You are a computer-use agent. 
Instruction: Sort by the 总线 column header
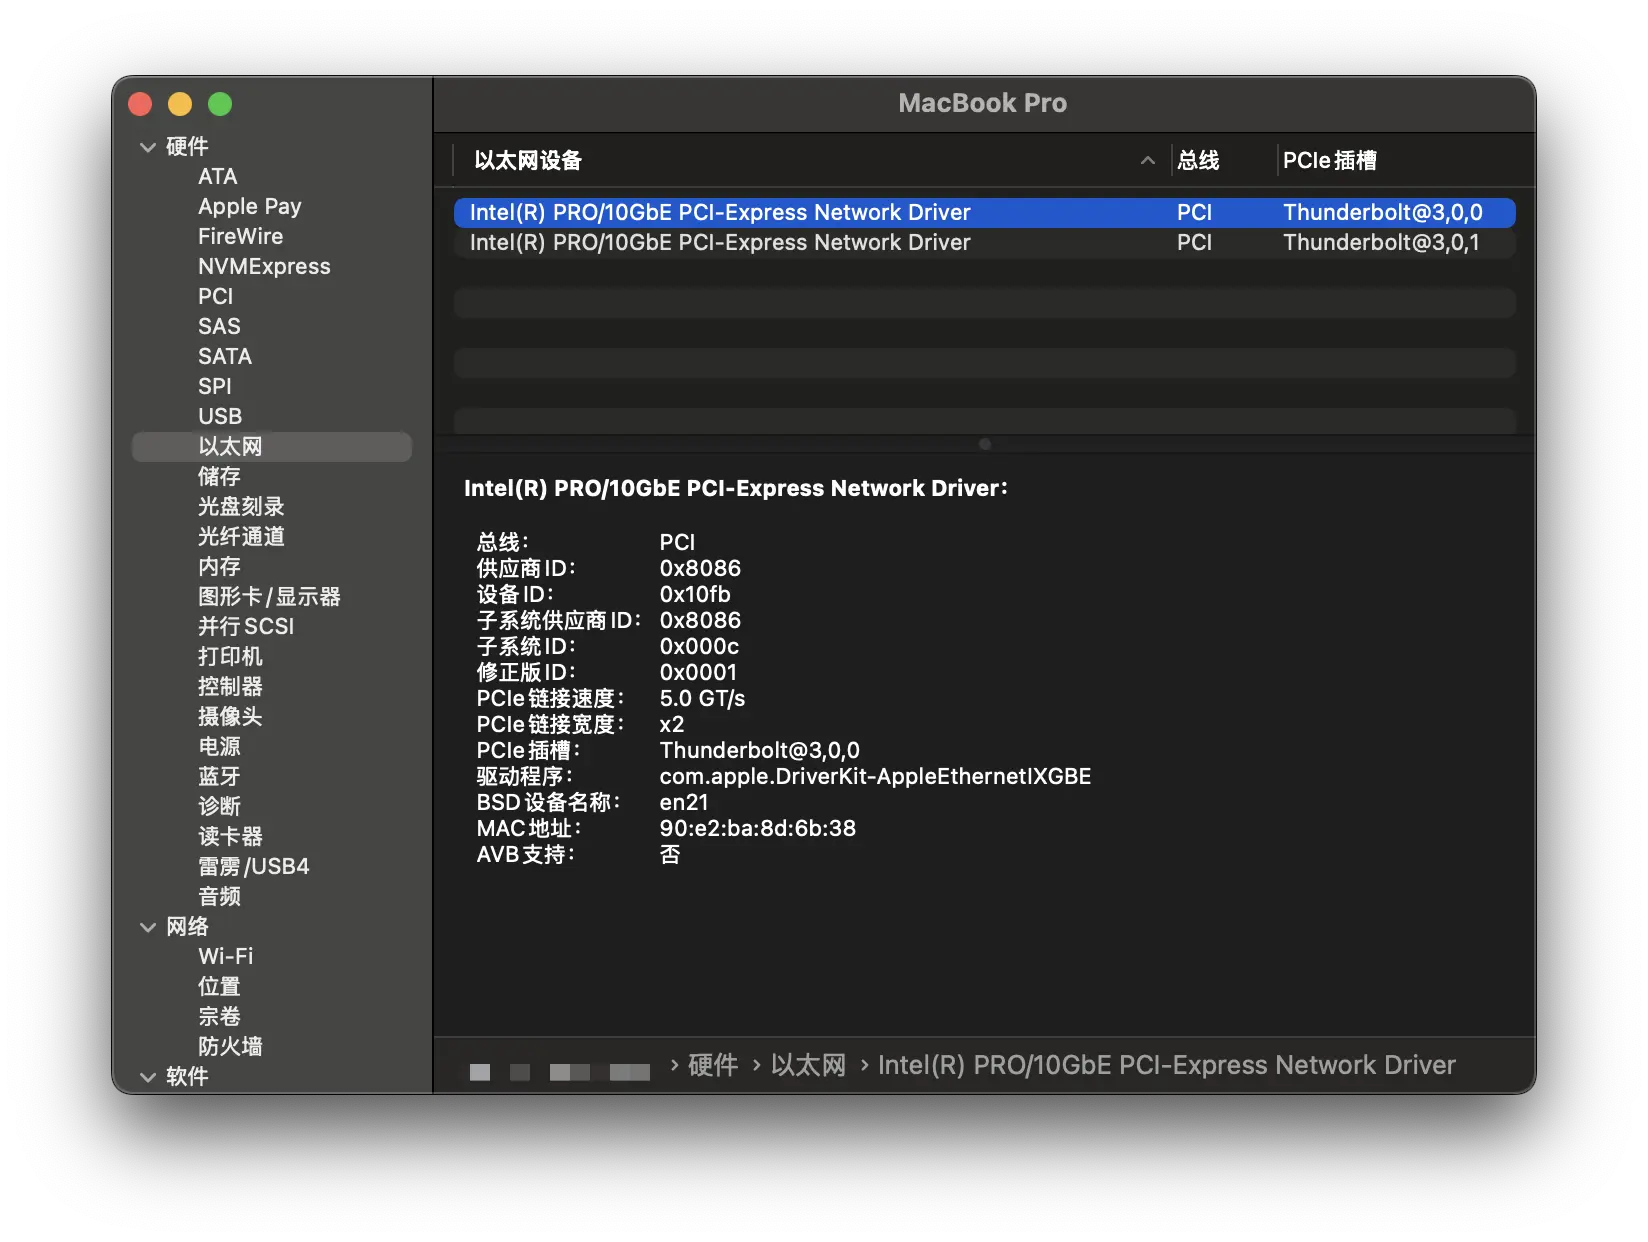(1198, 161)
